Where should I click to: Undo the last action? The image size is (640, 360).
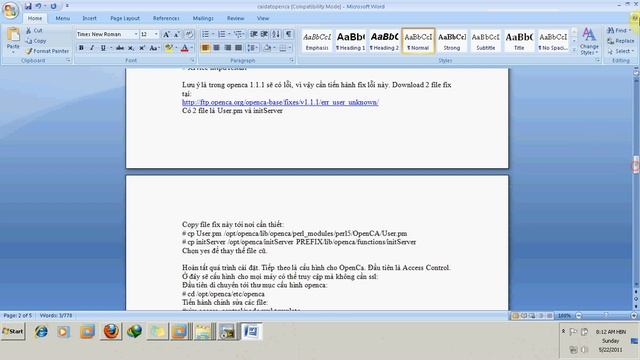[38, 6]
